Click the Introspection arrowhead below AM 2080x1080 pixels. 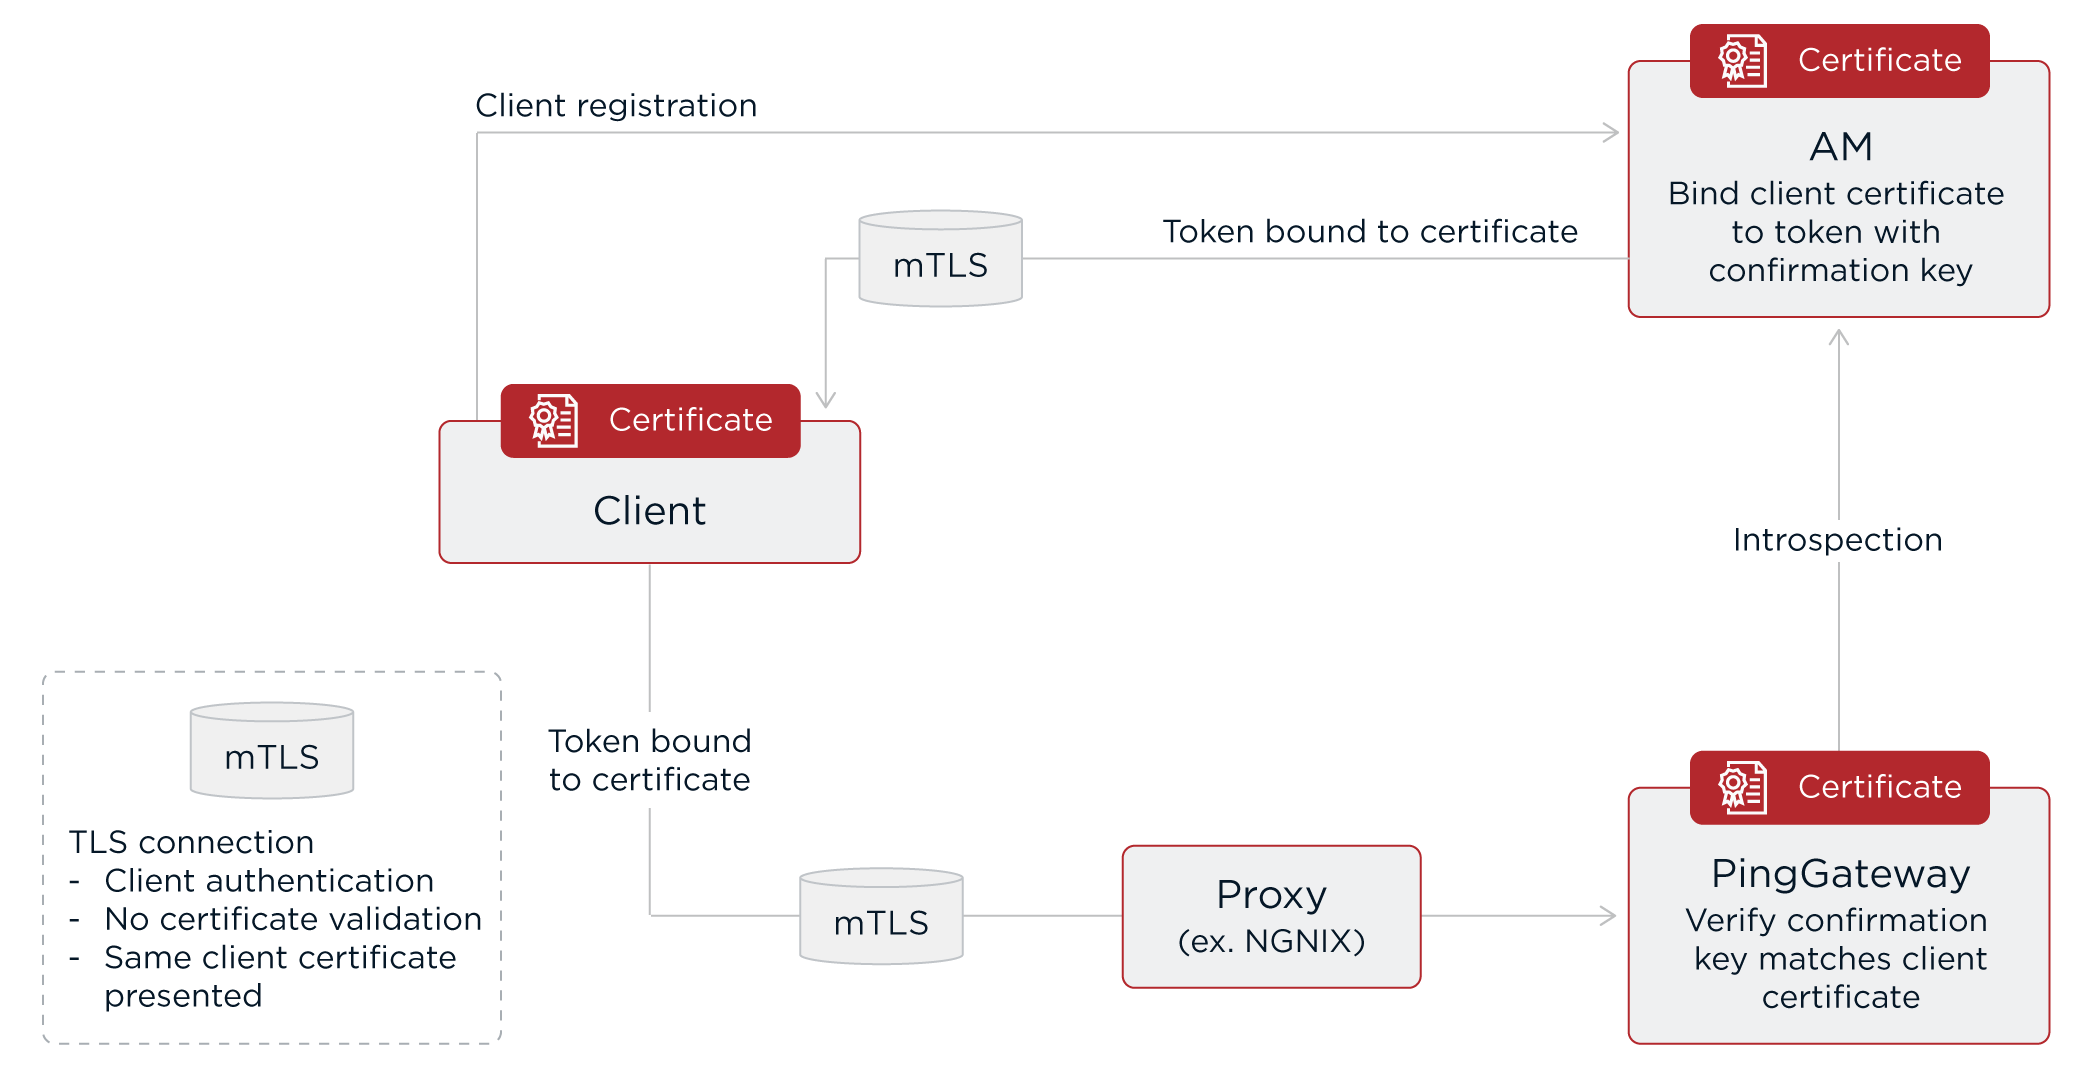1839,338
